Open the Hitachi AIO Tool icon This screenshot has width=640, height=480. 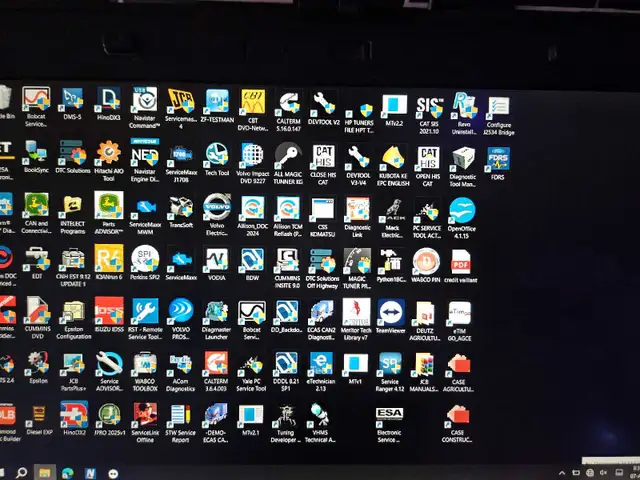(x=108, y=153)
